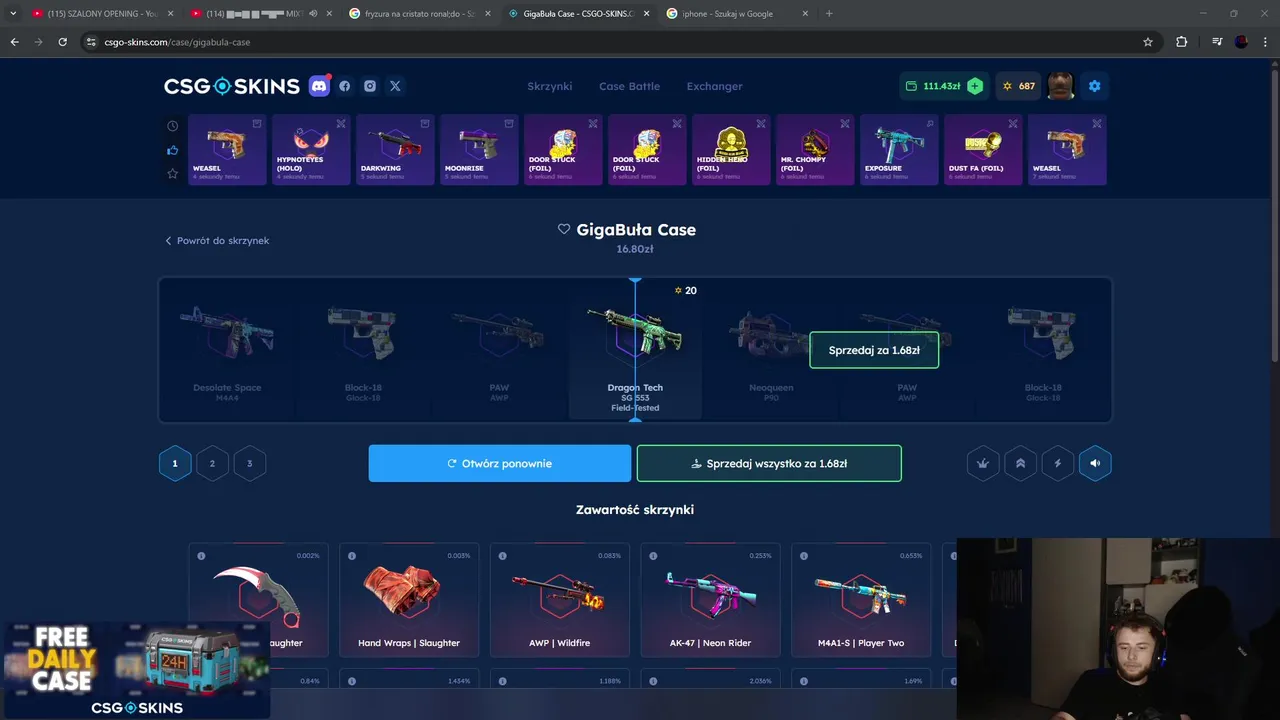Switch to SZALONY OPENING YouTube tab
The height and width of the screenshot is (720, 1280).
[102, 14]
